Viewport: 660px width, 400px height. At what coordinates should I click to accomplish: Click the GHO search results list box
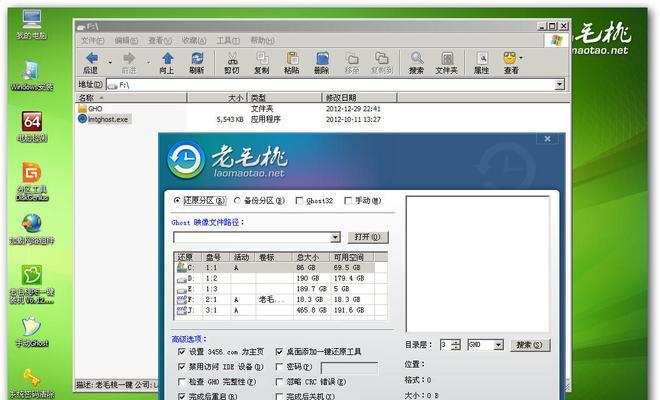478,264
